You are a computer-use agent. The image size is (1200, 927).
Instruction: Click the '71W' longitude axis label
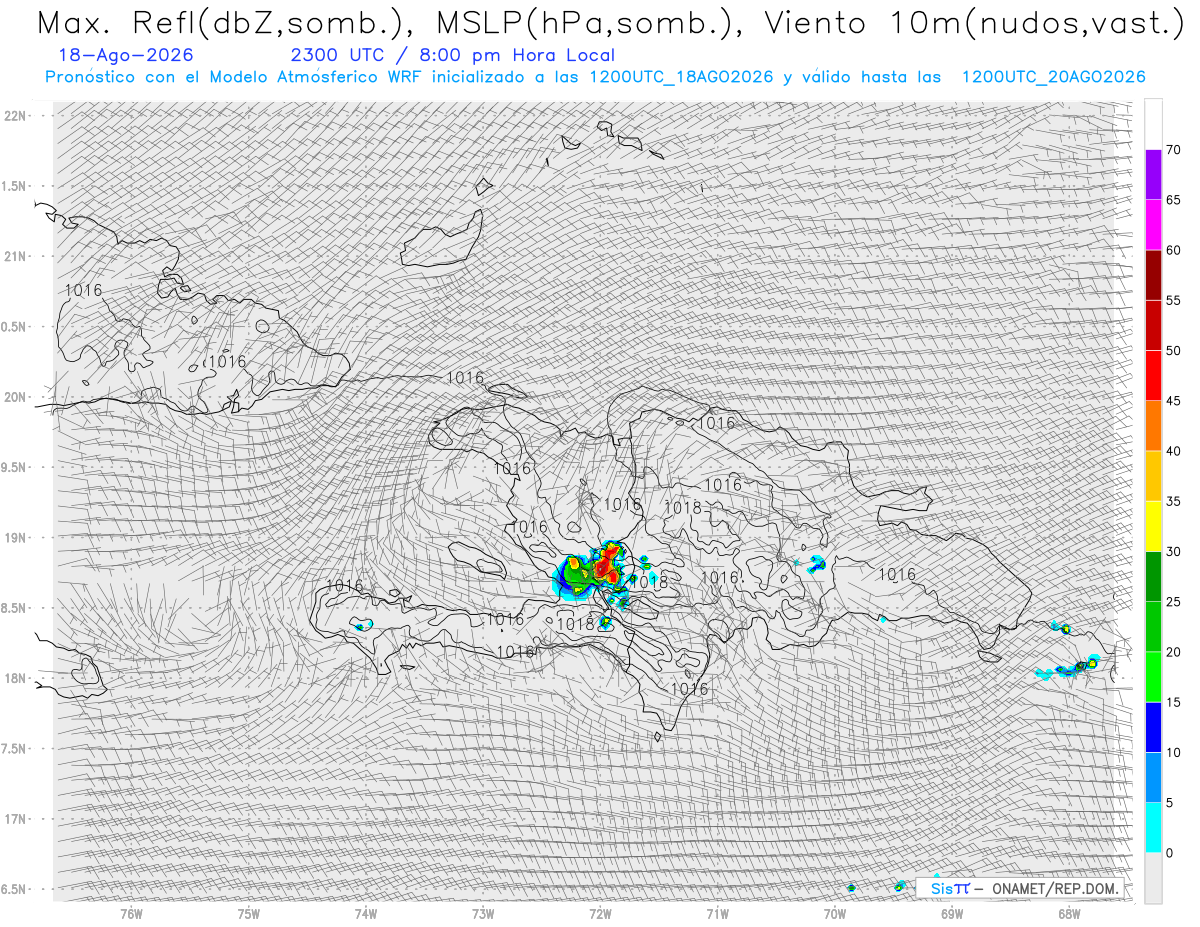coord(717,913)
